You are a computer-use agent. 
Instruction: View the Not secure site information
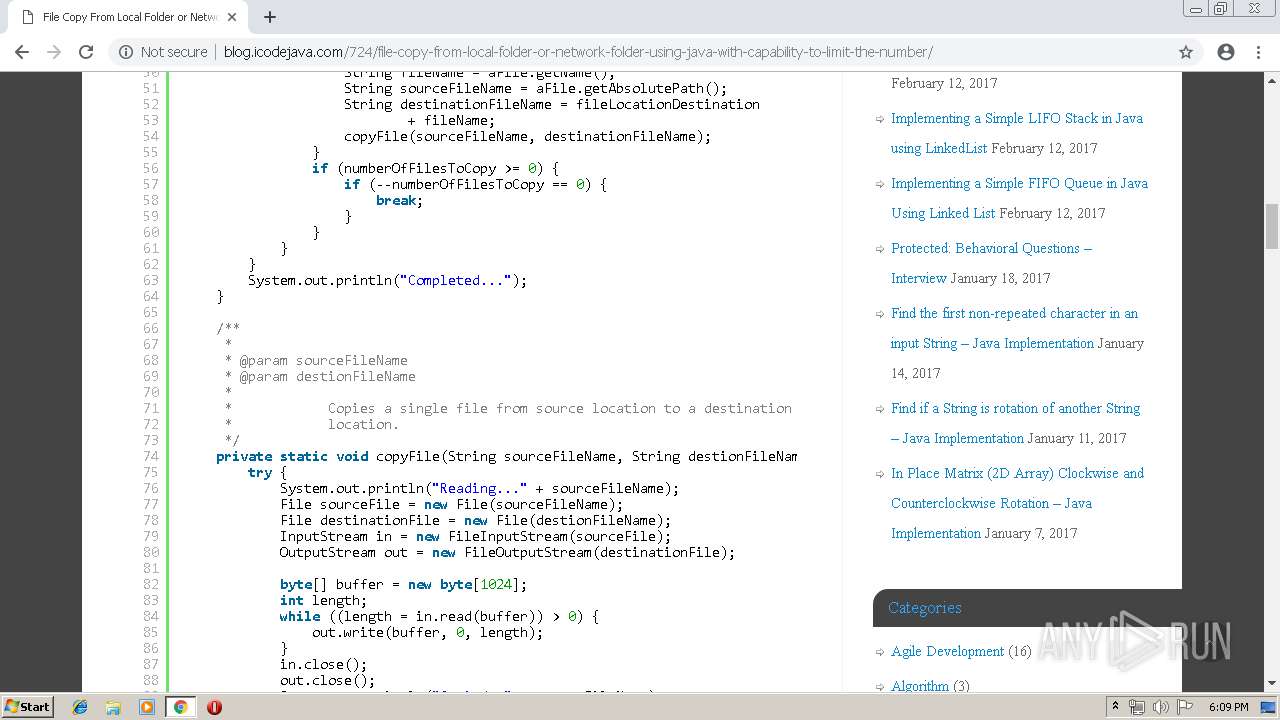(x=163, y=52)
